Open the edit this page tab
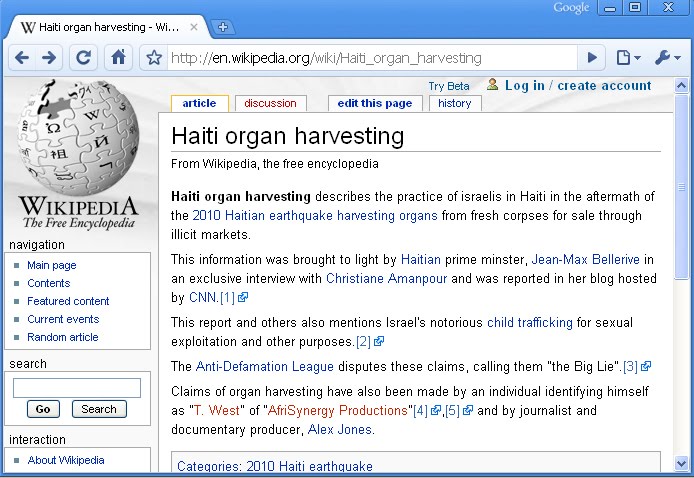 [x=375, y=103]
